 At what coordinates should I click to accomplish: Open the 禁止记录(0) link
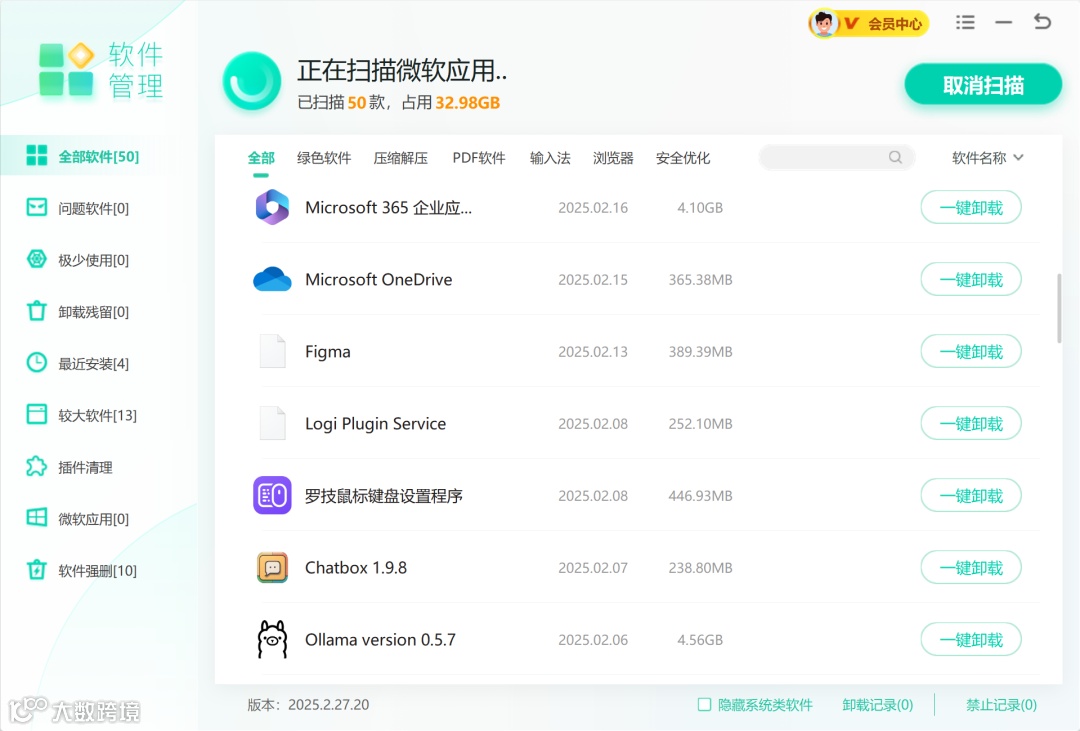click(1001, 705)
